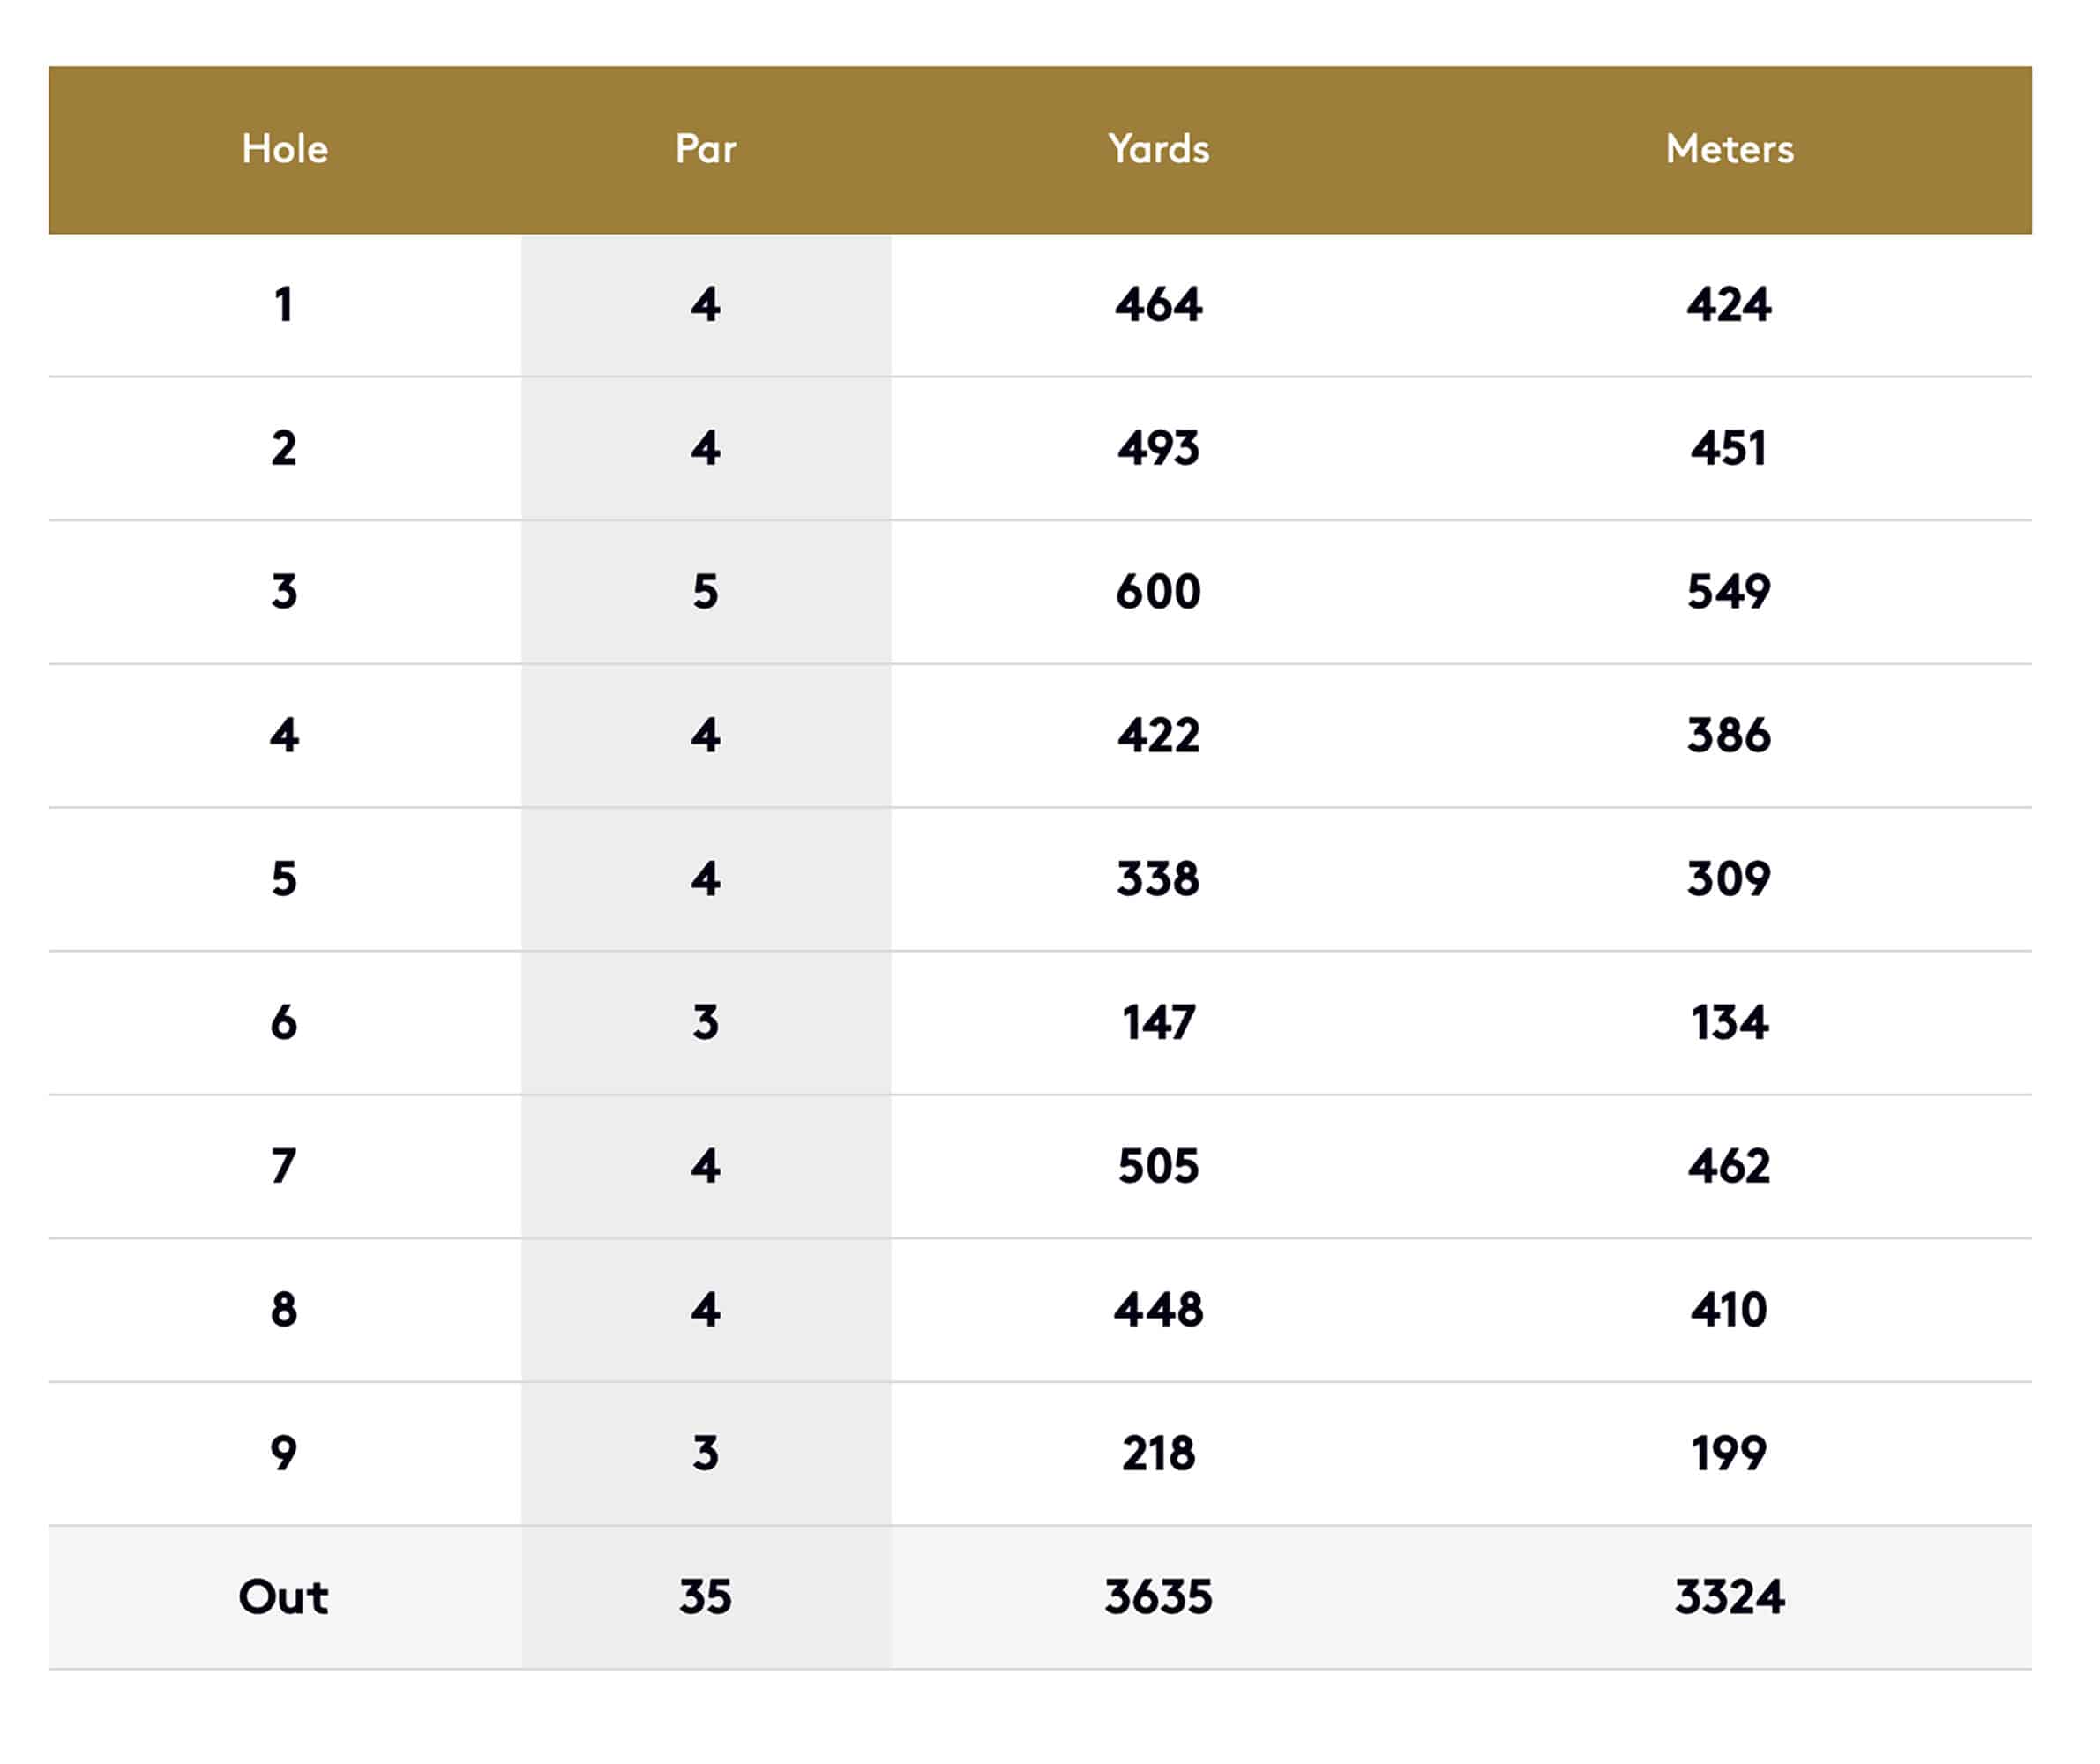
Task: Click the 218 yards cell for hole 9
Action: tap(1159, 1454)
